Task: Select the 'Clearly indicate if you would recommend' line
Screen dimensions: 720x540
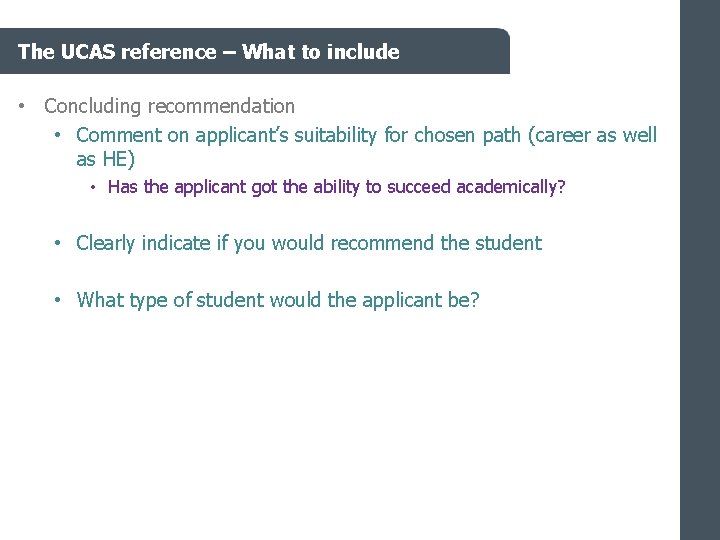Action: pos(308,243)
